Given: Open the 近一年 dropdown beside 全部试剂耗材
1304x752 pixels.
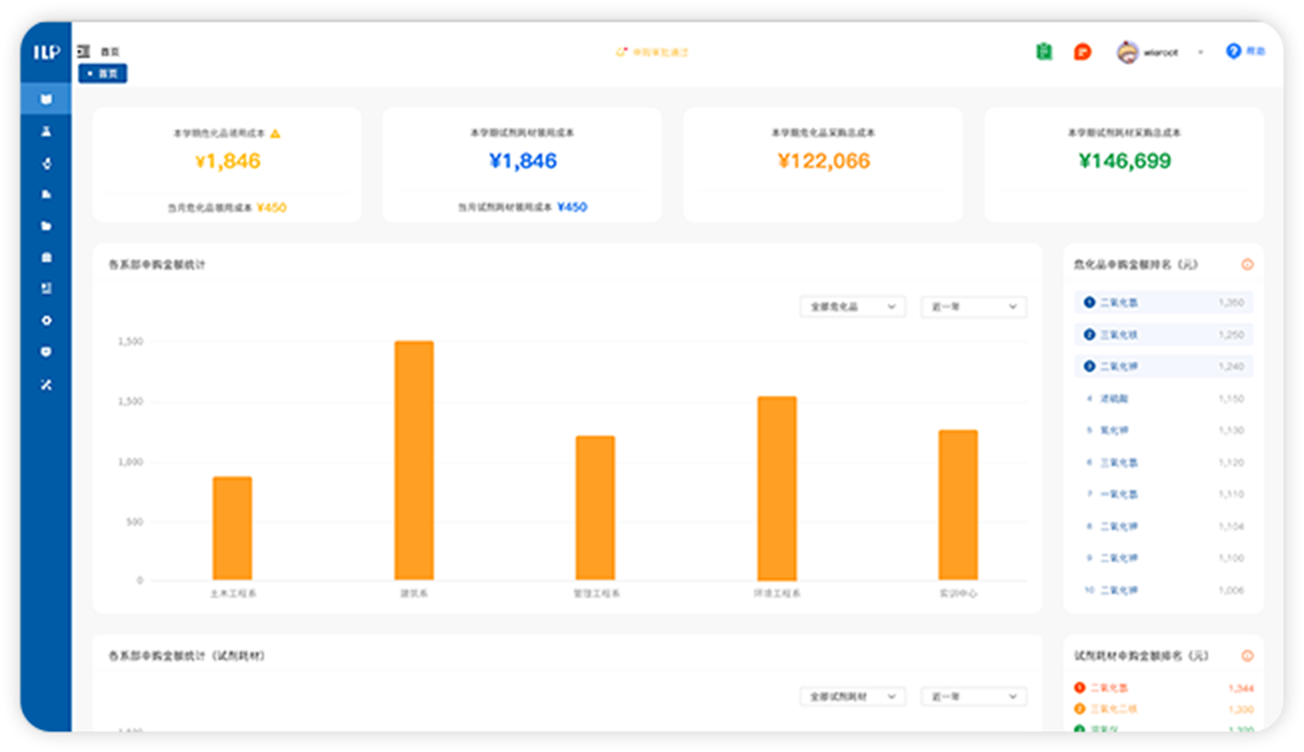Looking at the screenshot, I should pyautogui.click(x=973, y=696).
